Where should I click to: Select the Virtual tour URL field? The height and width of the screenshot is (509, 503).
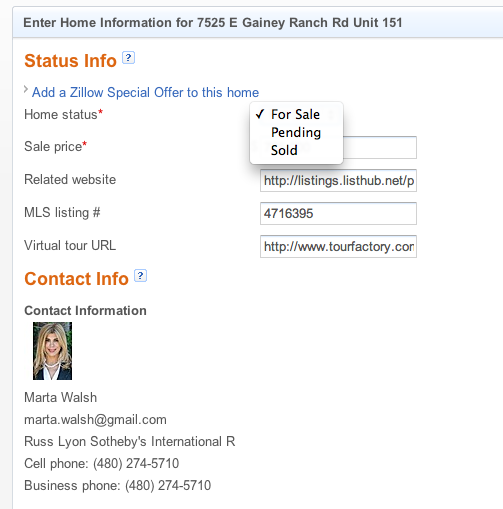(338, 246)
